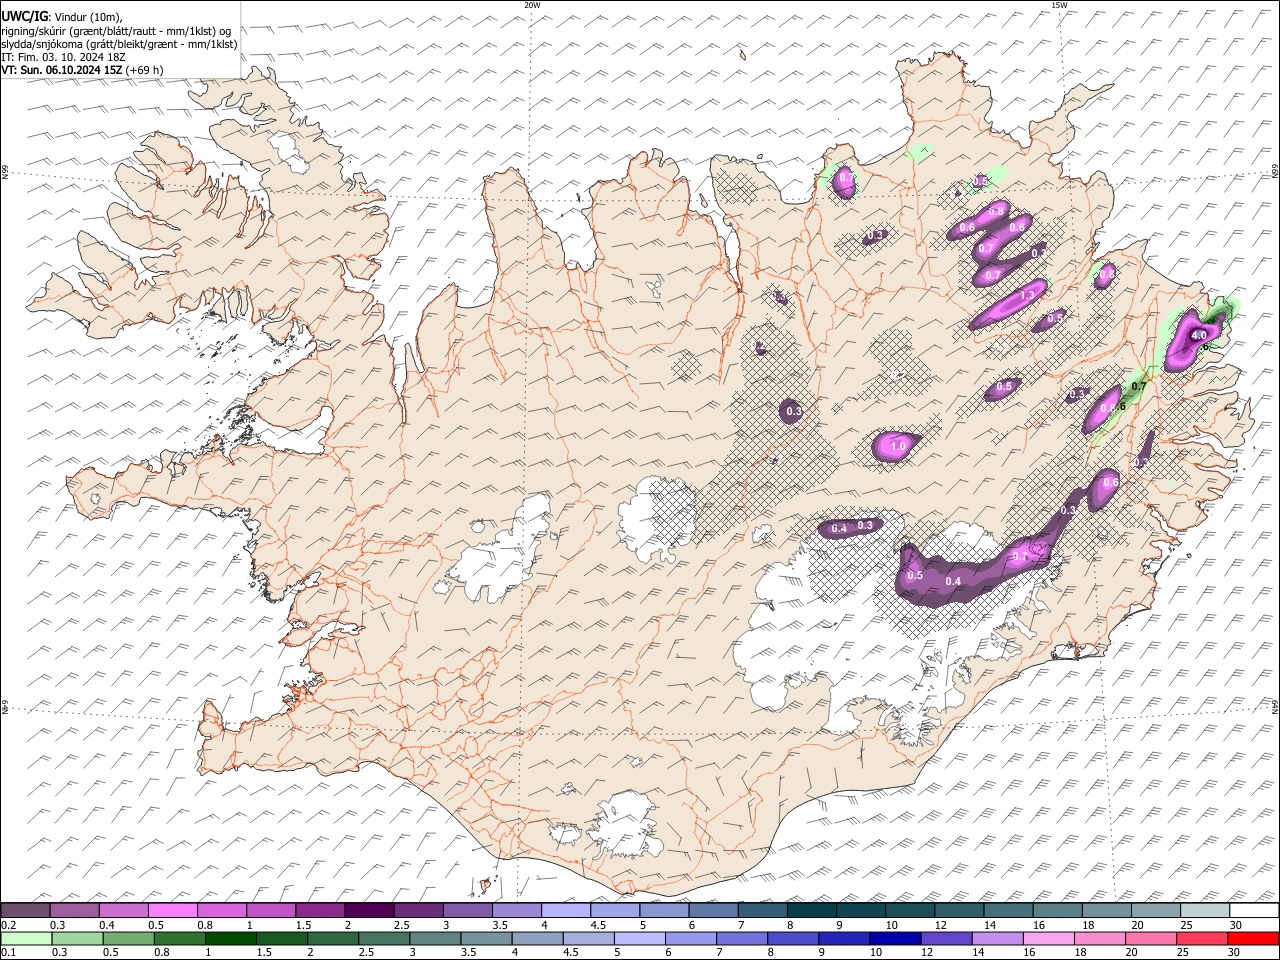Image resolution: width=1280 pixels, height=960 pixels.
Task: Click the '0.2' label in the top legend row
Action: [x=7, y=925]
